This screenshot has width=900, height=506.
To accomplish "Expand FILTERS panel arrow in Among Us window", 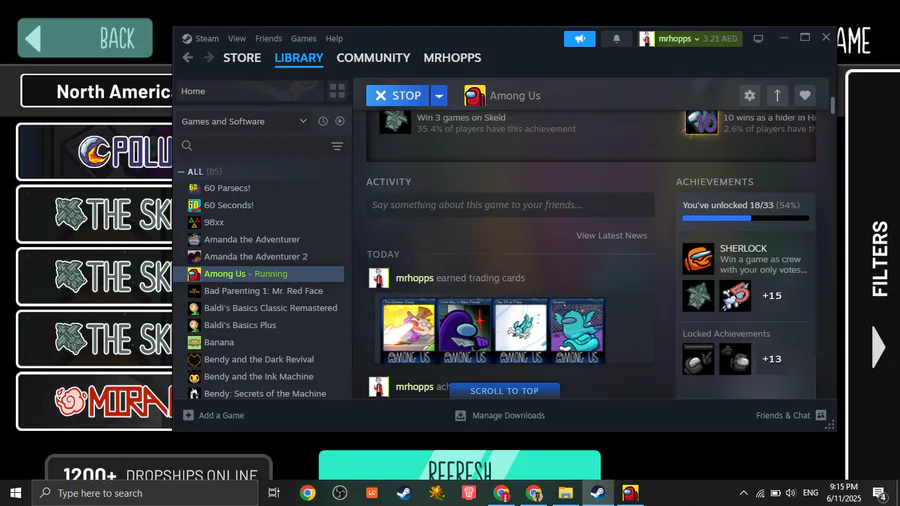I will coord(878,347).
